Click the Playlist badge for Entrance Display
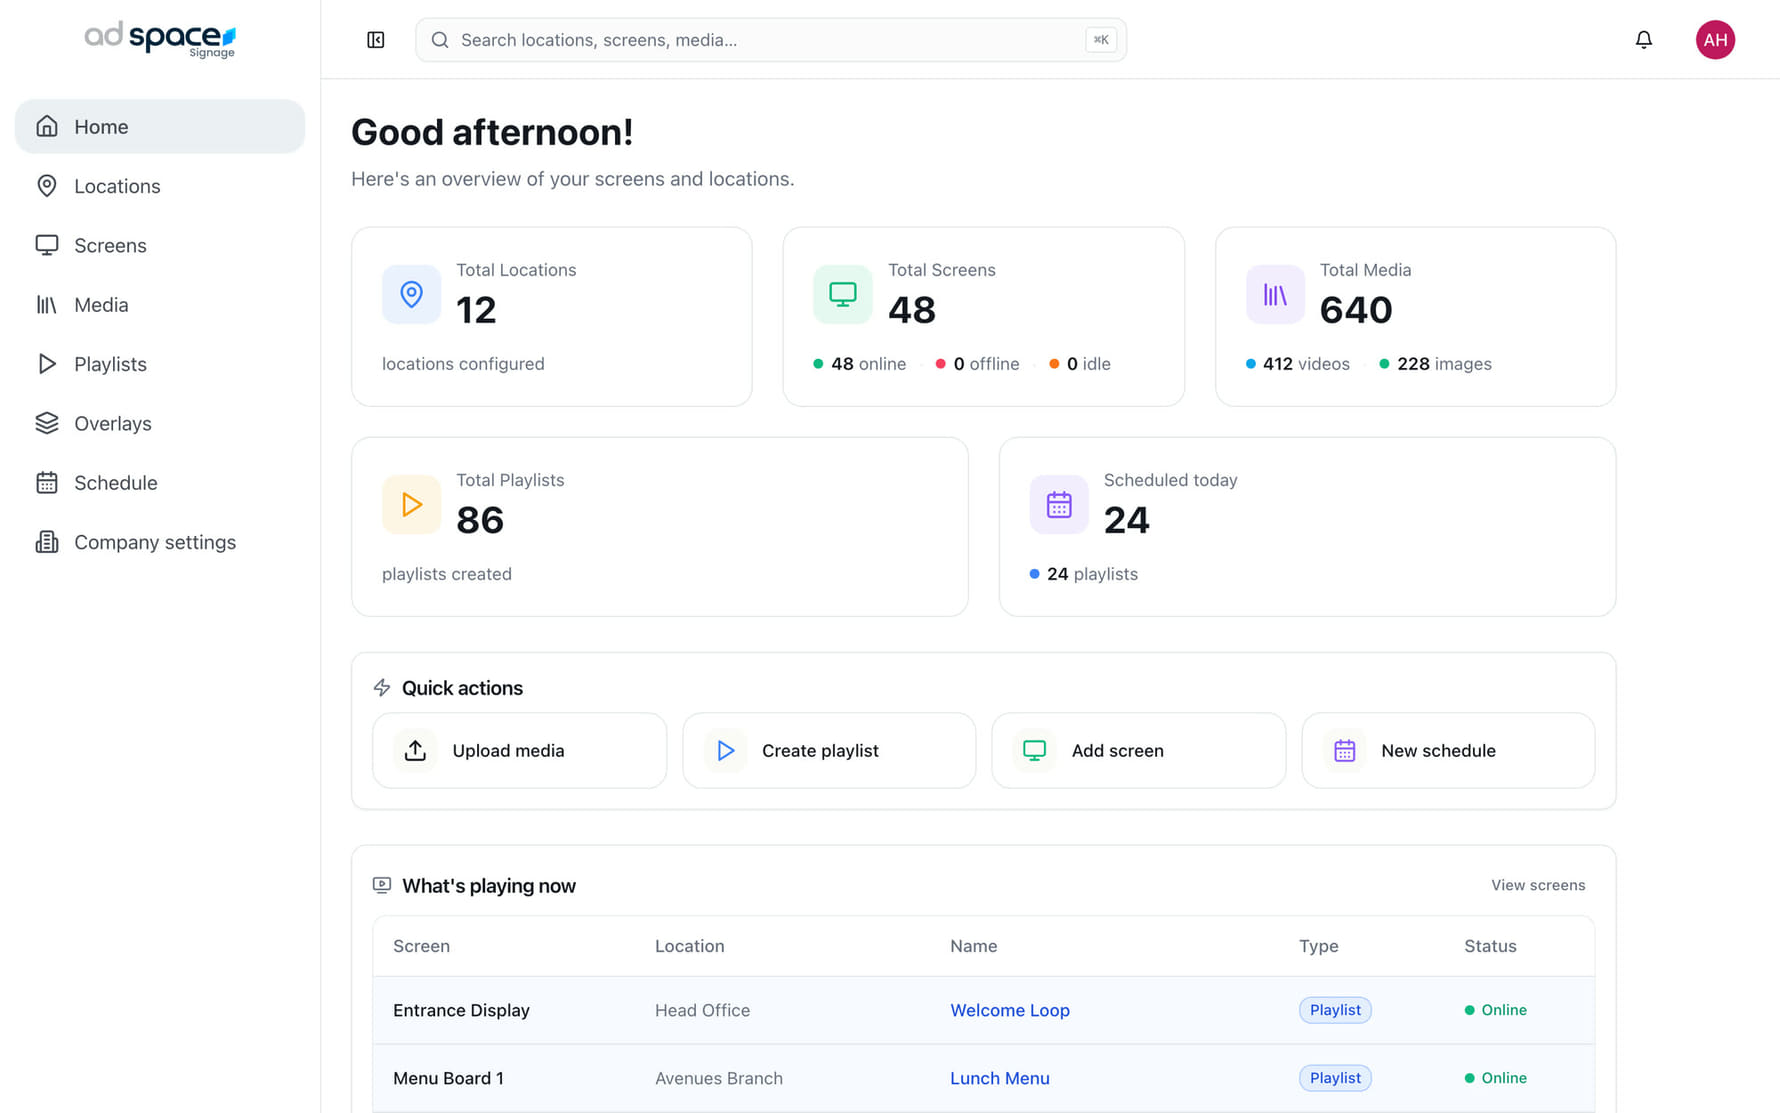The height and width of the screenshot is (1113, 1780). click(1335, 1010)
